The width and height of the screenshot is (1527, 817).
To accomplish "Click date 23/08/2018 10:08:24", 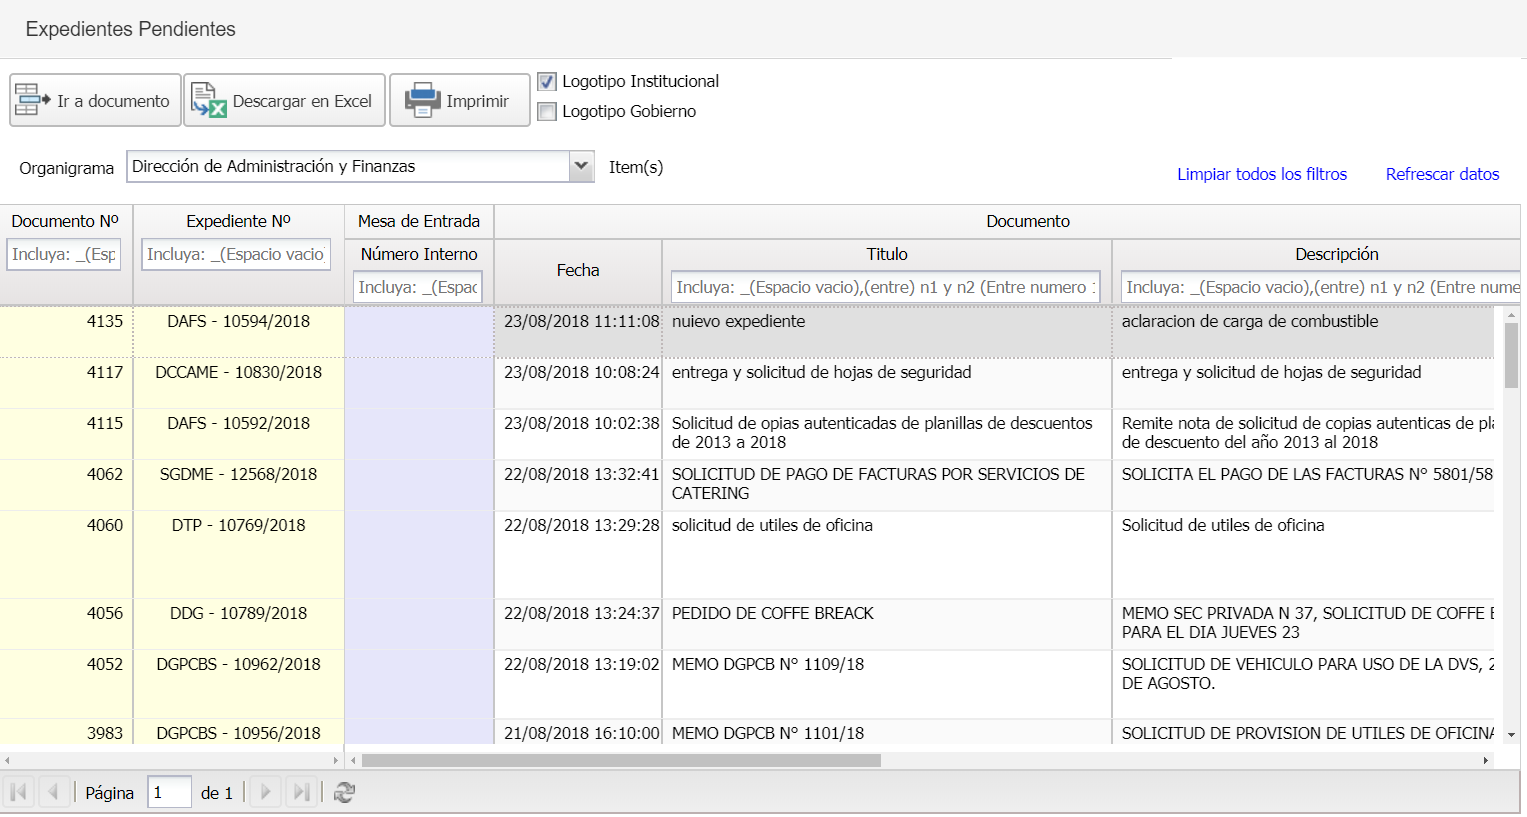I will [581, 372].
